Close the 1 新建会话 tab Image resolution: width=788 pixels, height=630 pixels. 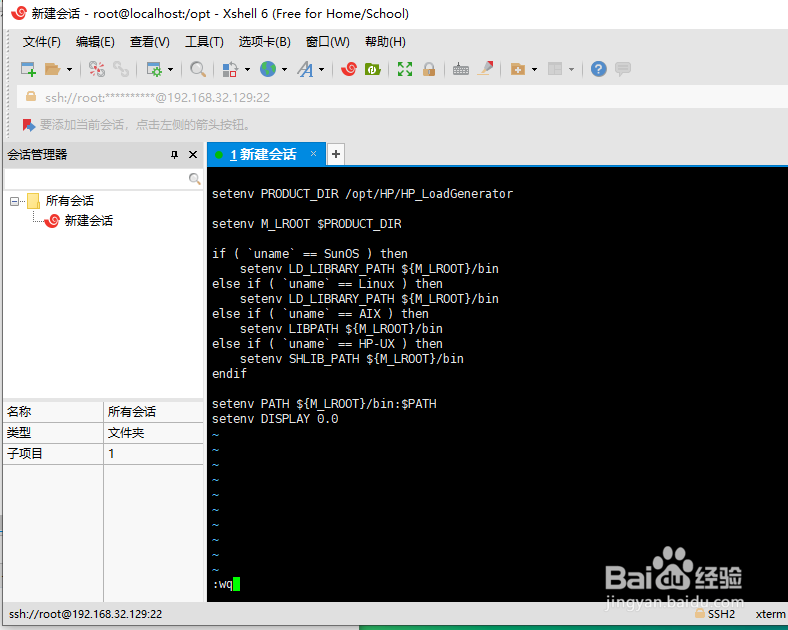click(314, 153)
